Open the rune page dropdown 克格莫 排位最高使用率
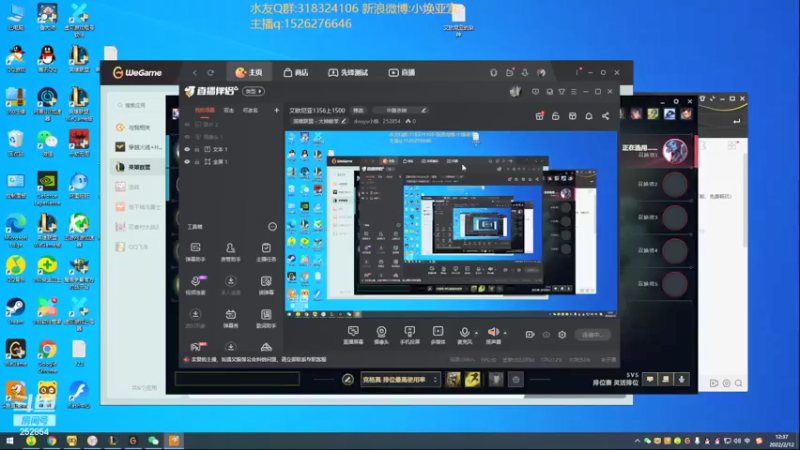800x450 pixels. click(399, 380)
